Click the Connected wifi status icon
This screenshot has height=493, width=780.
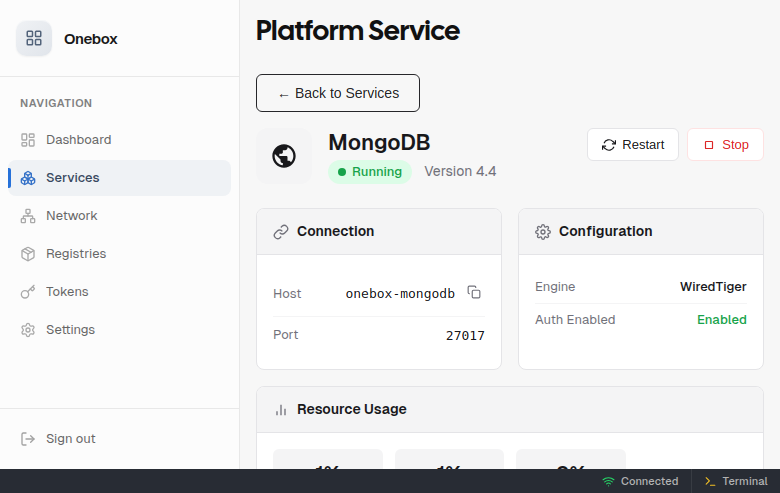(608, 481)
